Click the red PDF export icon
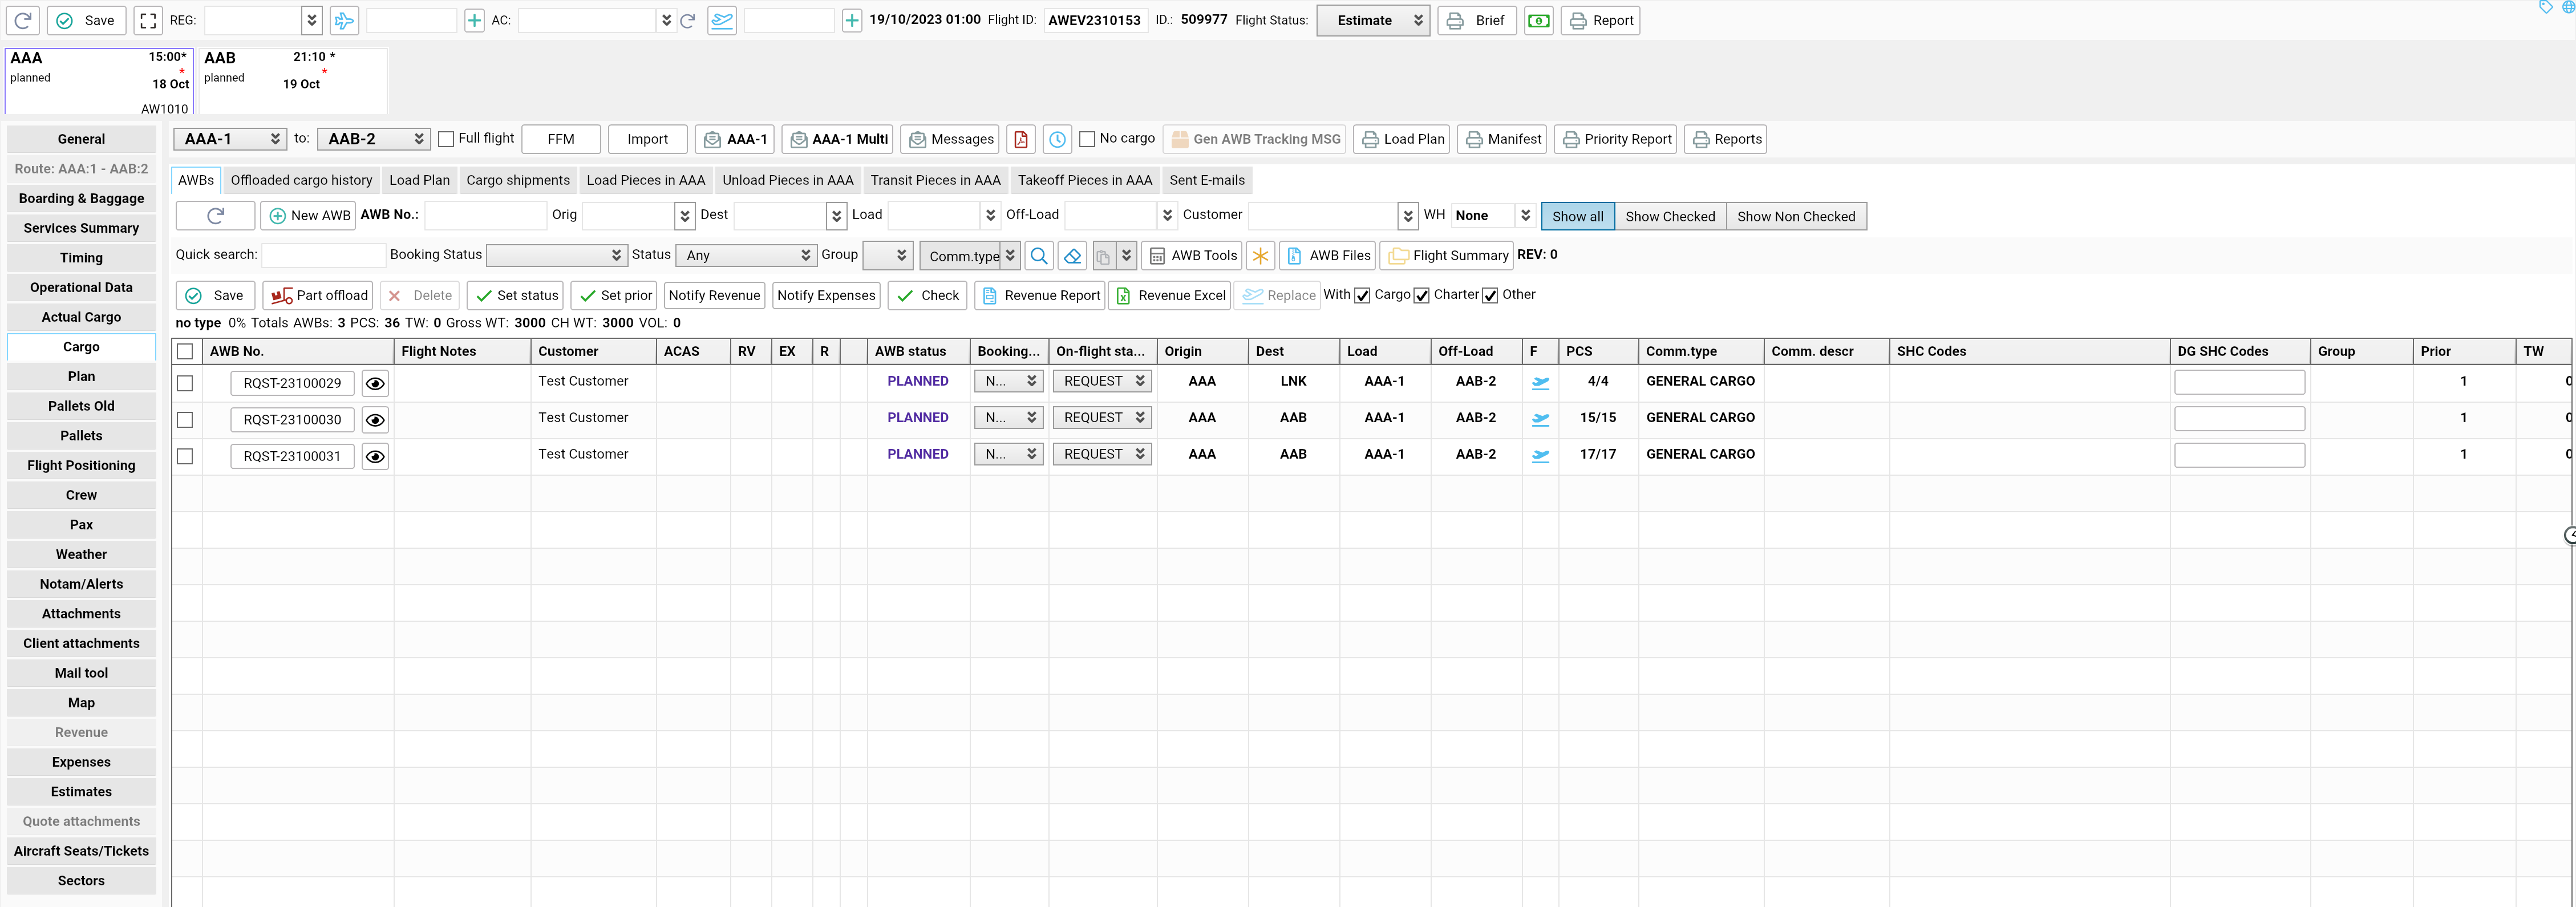Screen dimensions: 2576x907 pos(1020,139)
